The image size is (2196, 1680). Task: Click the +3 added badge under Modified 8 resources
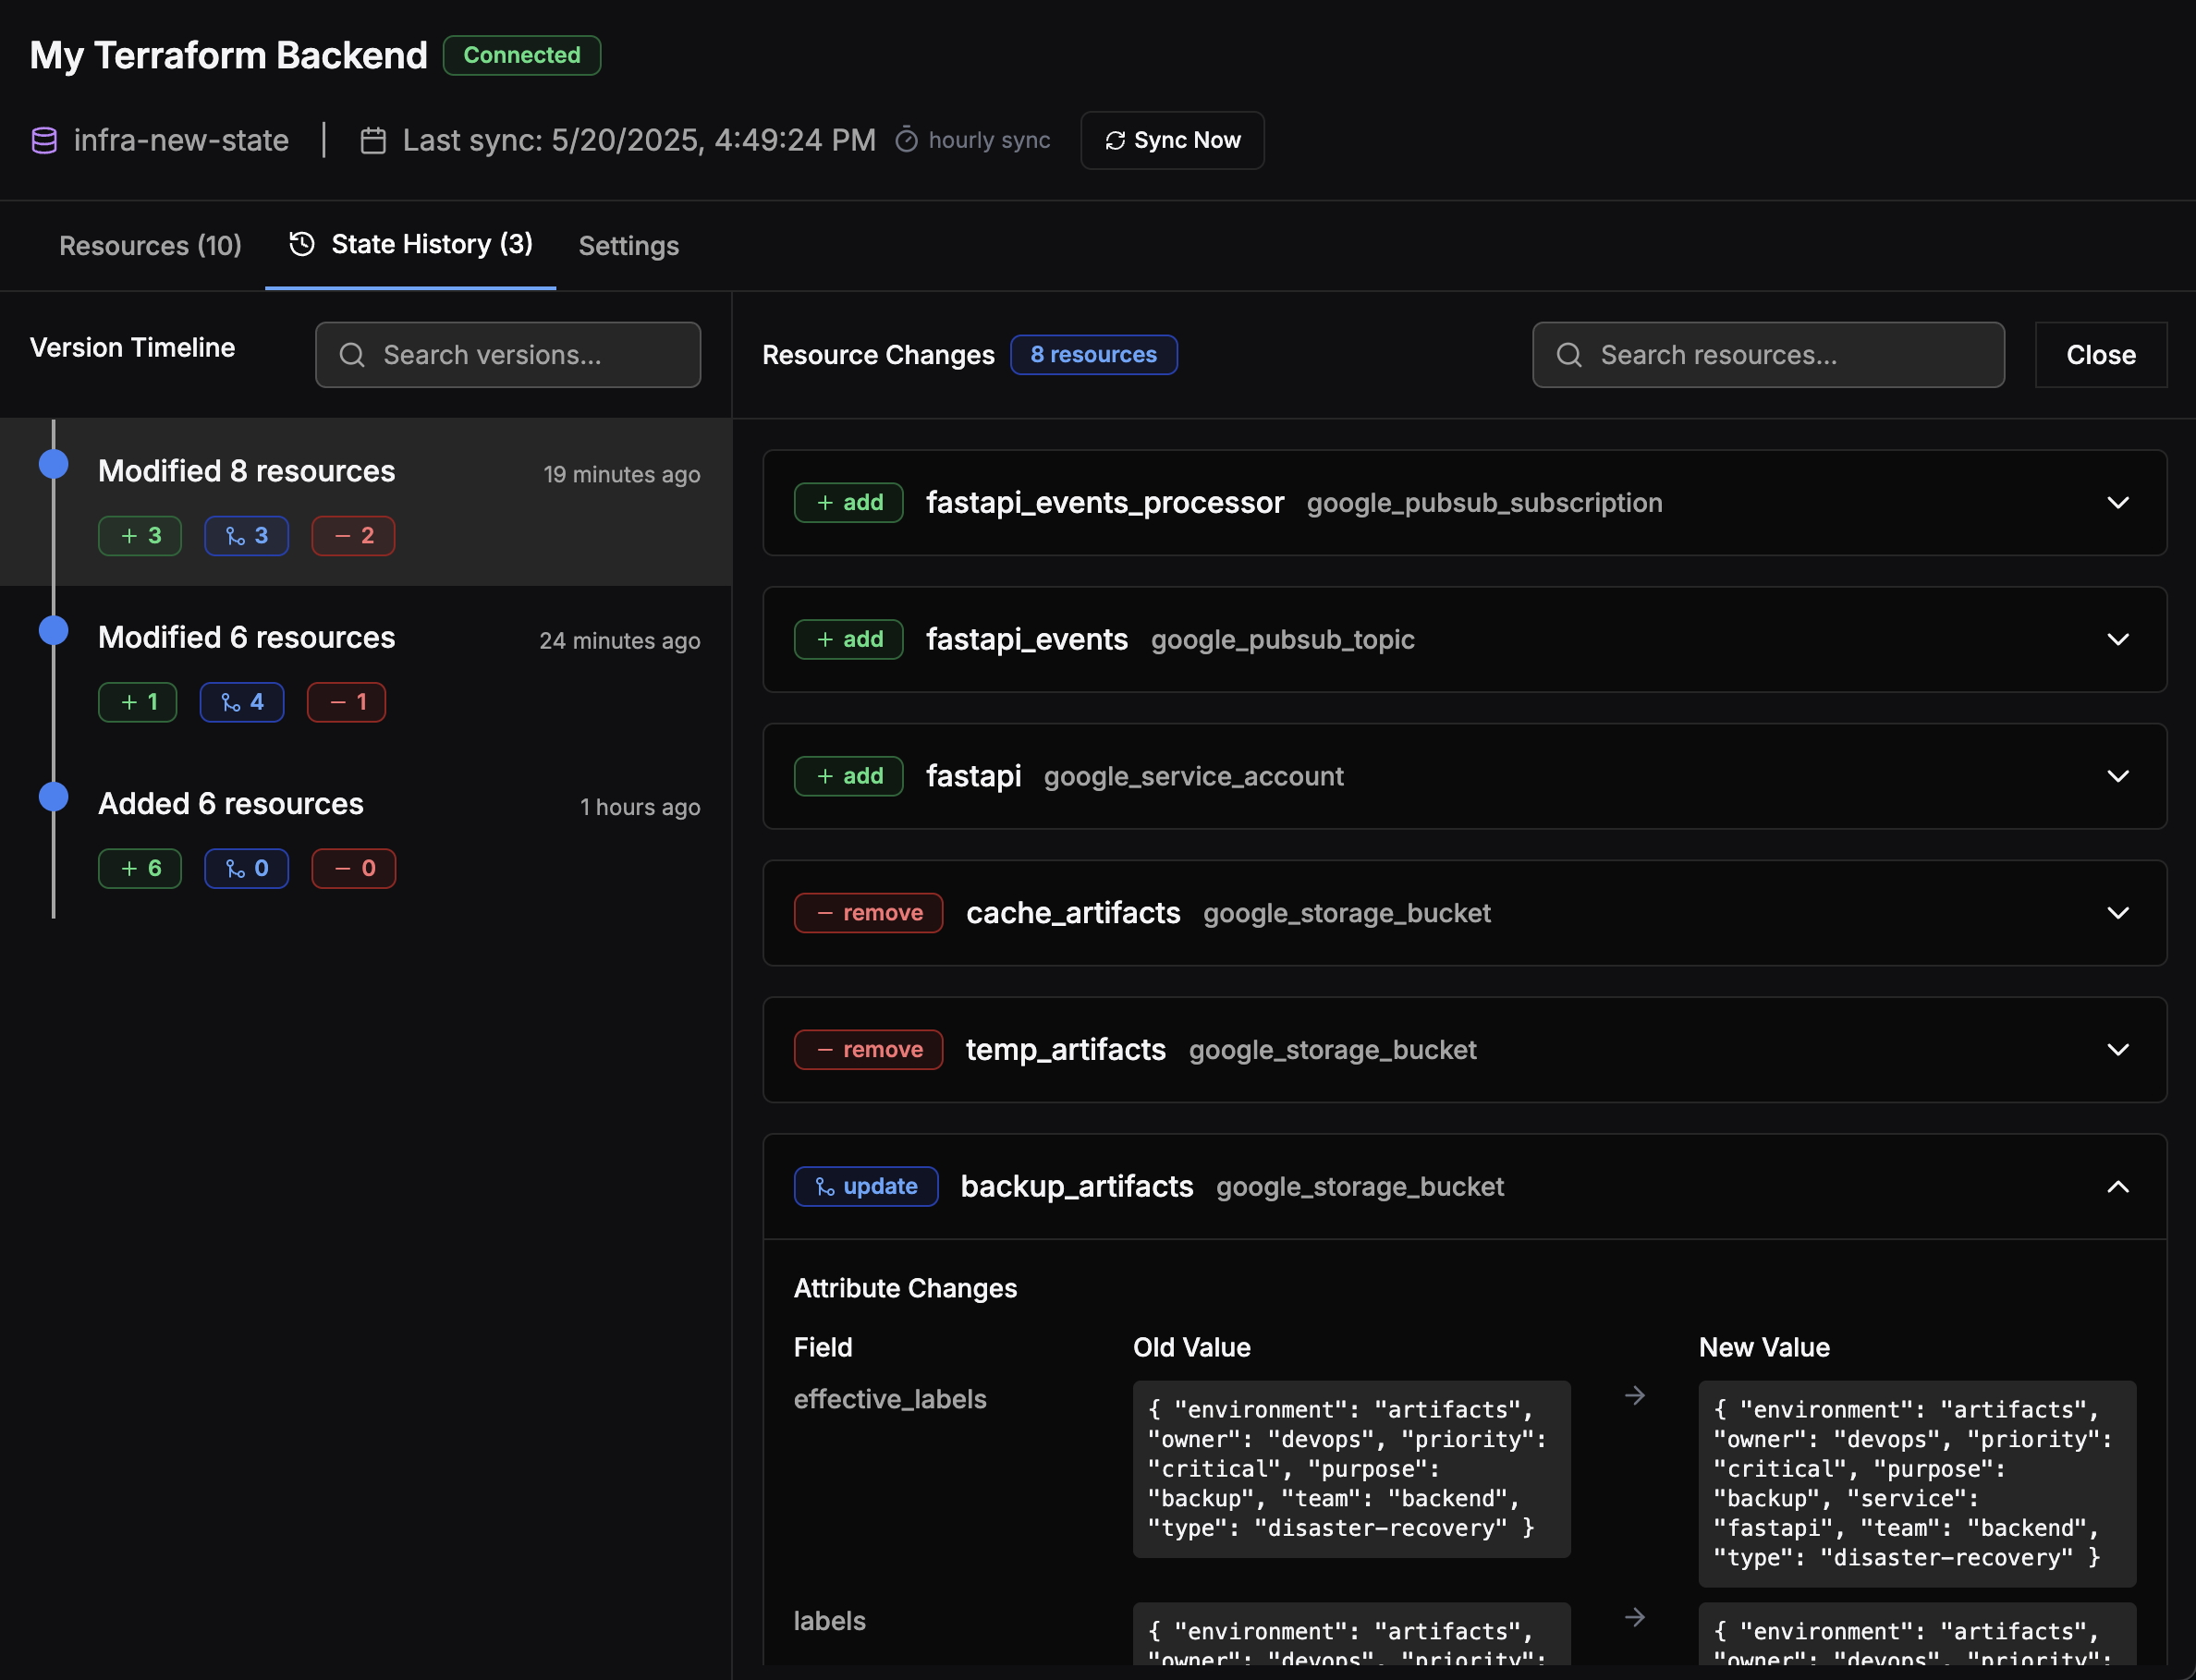[x=140, y=536]
